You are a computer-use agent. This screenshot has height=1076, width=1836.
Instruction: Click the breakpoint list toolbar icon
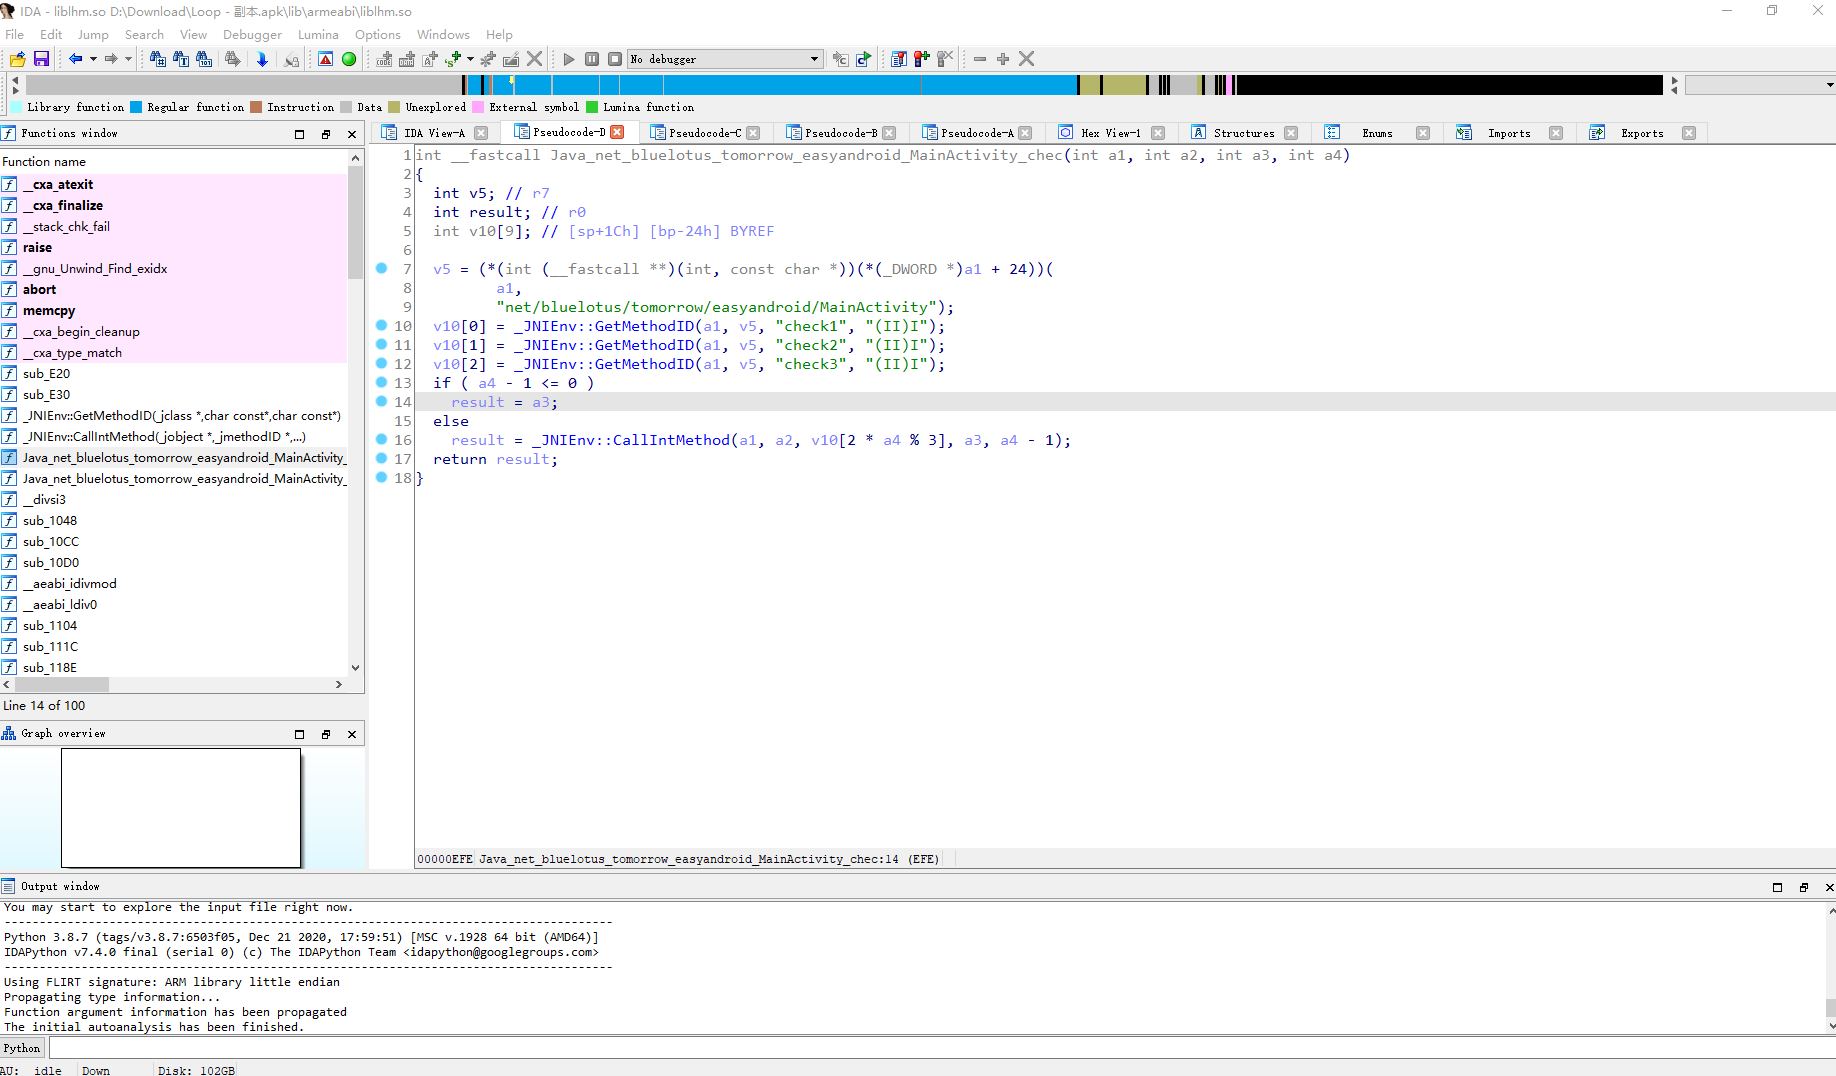point(898,59)
